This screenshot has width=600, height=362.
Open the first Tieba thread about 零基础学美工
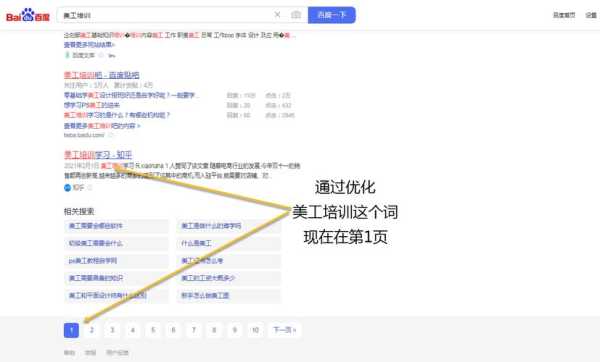[x=132, y=95]
